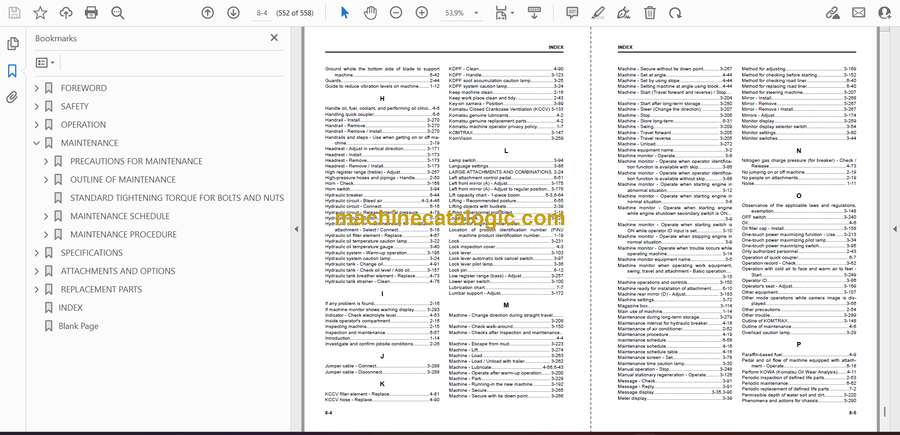Click the delete trash icon
The width and height of the screenshot is (900, 435).
[x=650, y=13]
